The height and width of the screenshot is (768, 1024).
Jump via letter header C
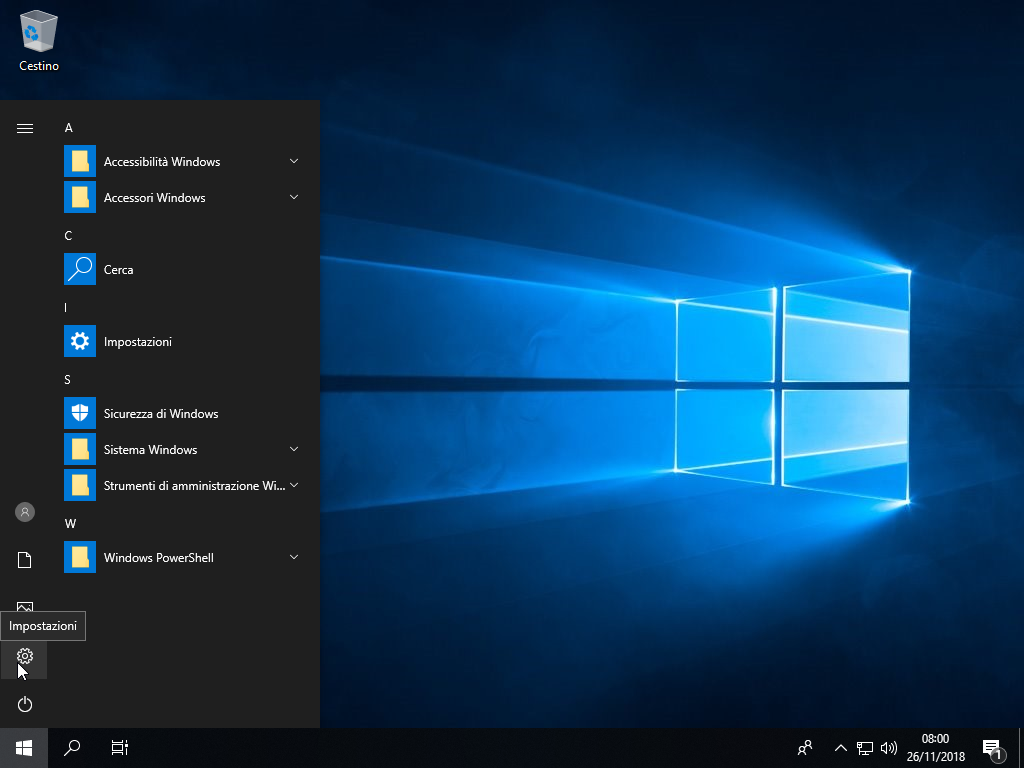[x=69, y=236]
